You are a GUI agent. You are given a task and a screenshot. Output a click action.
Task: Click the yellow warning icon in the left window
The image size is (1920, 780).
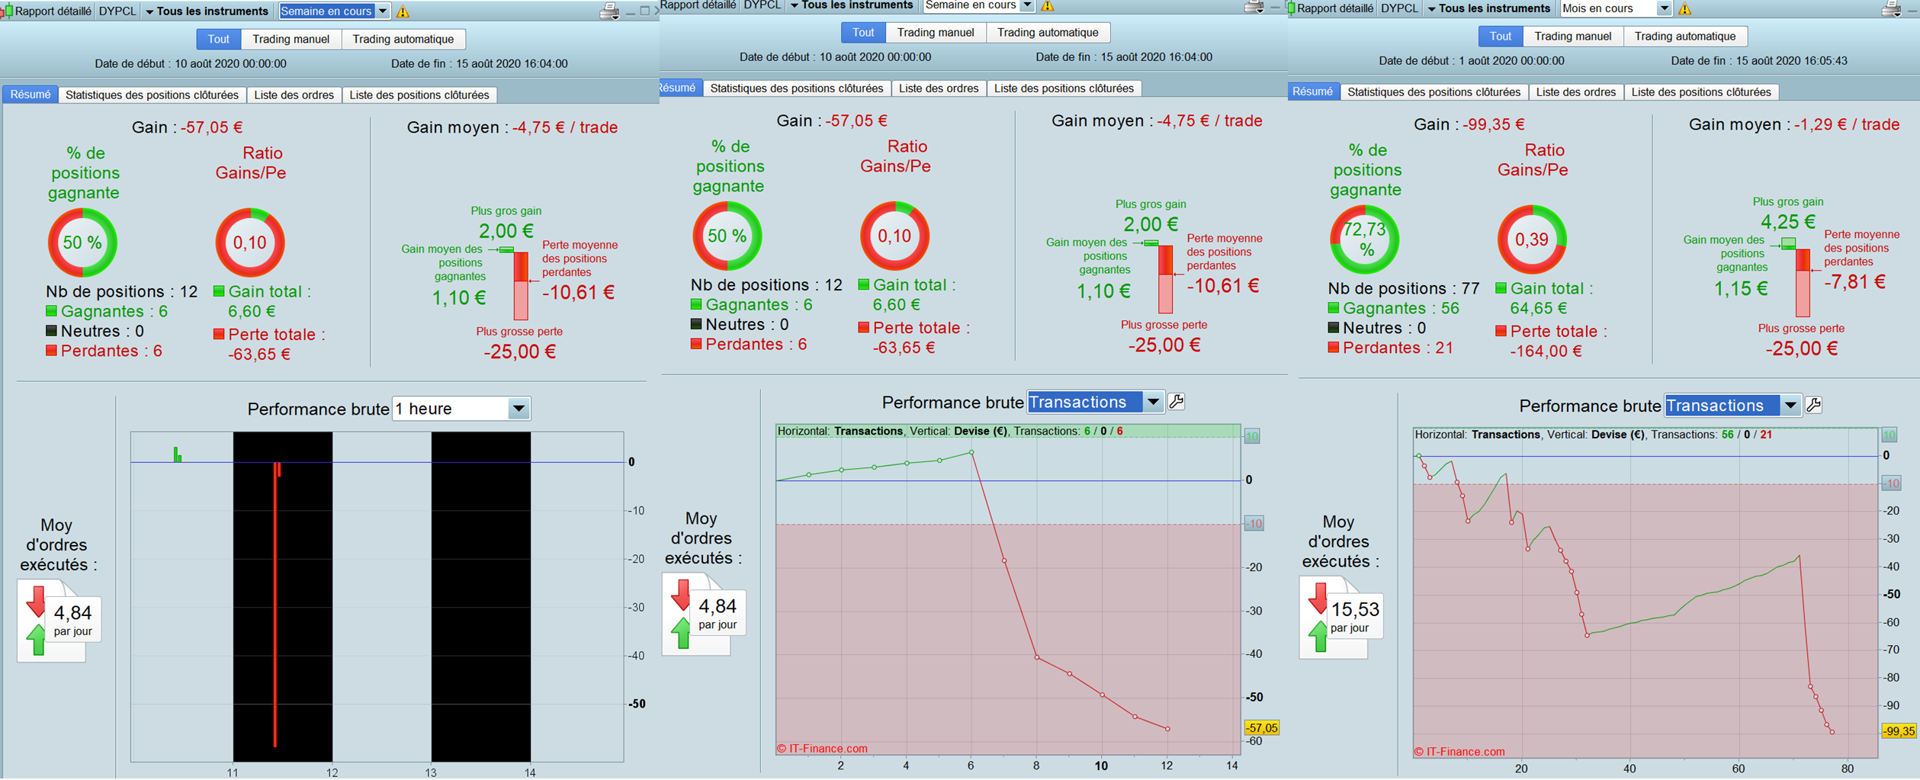pos(403,12)
